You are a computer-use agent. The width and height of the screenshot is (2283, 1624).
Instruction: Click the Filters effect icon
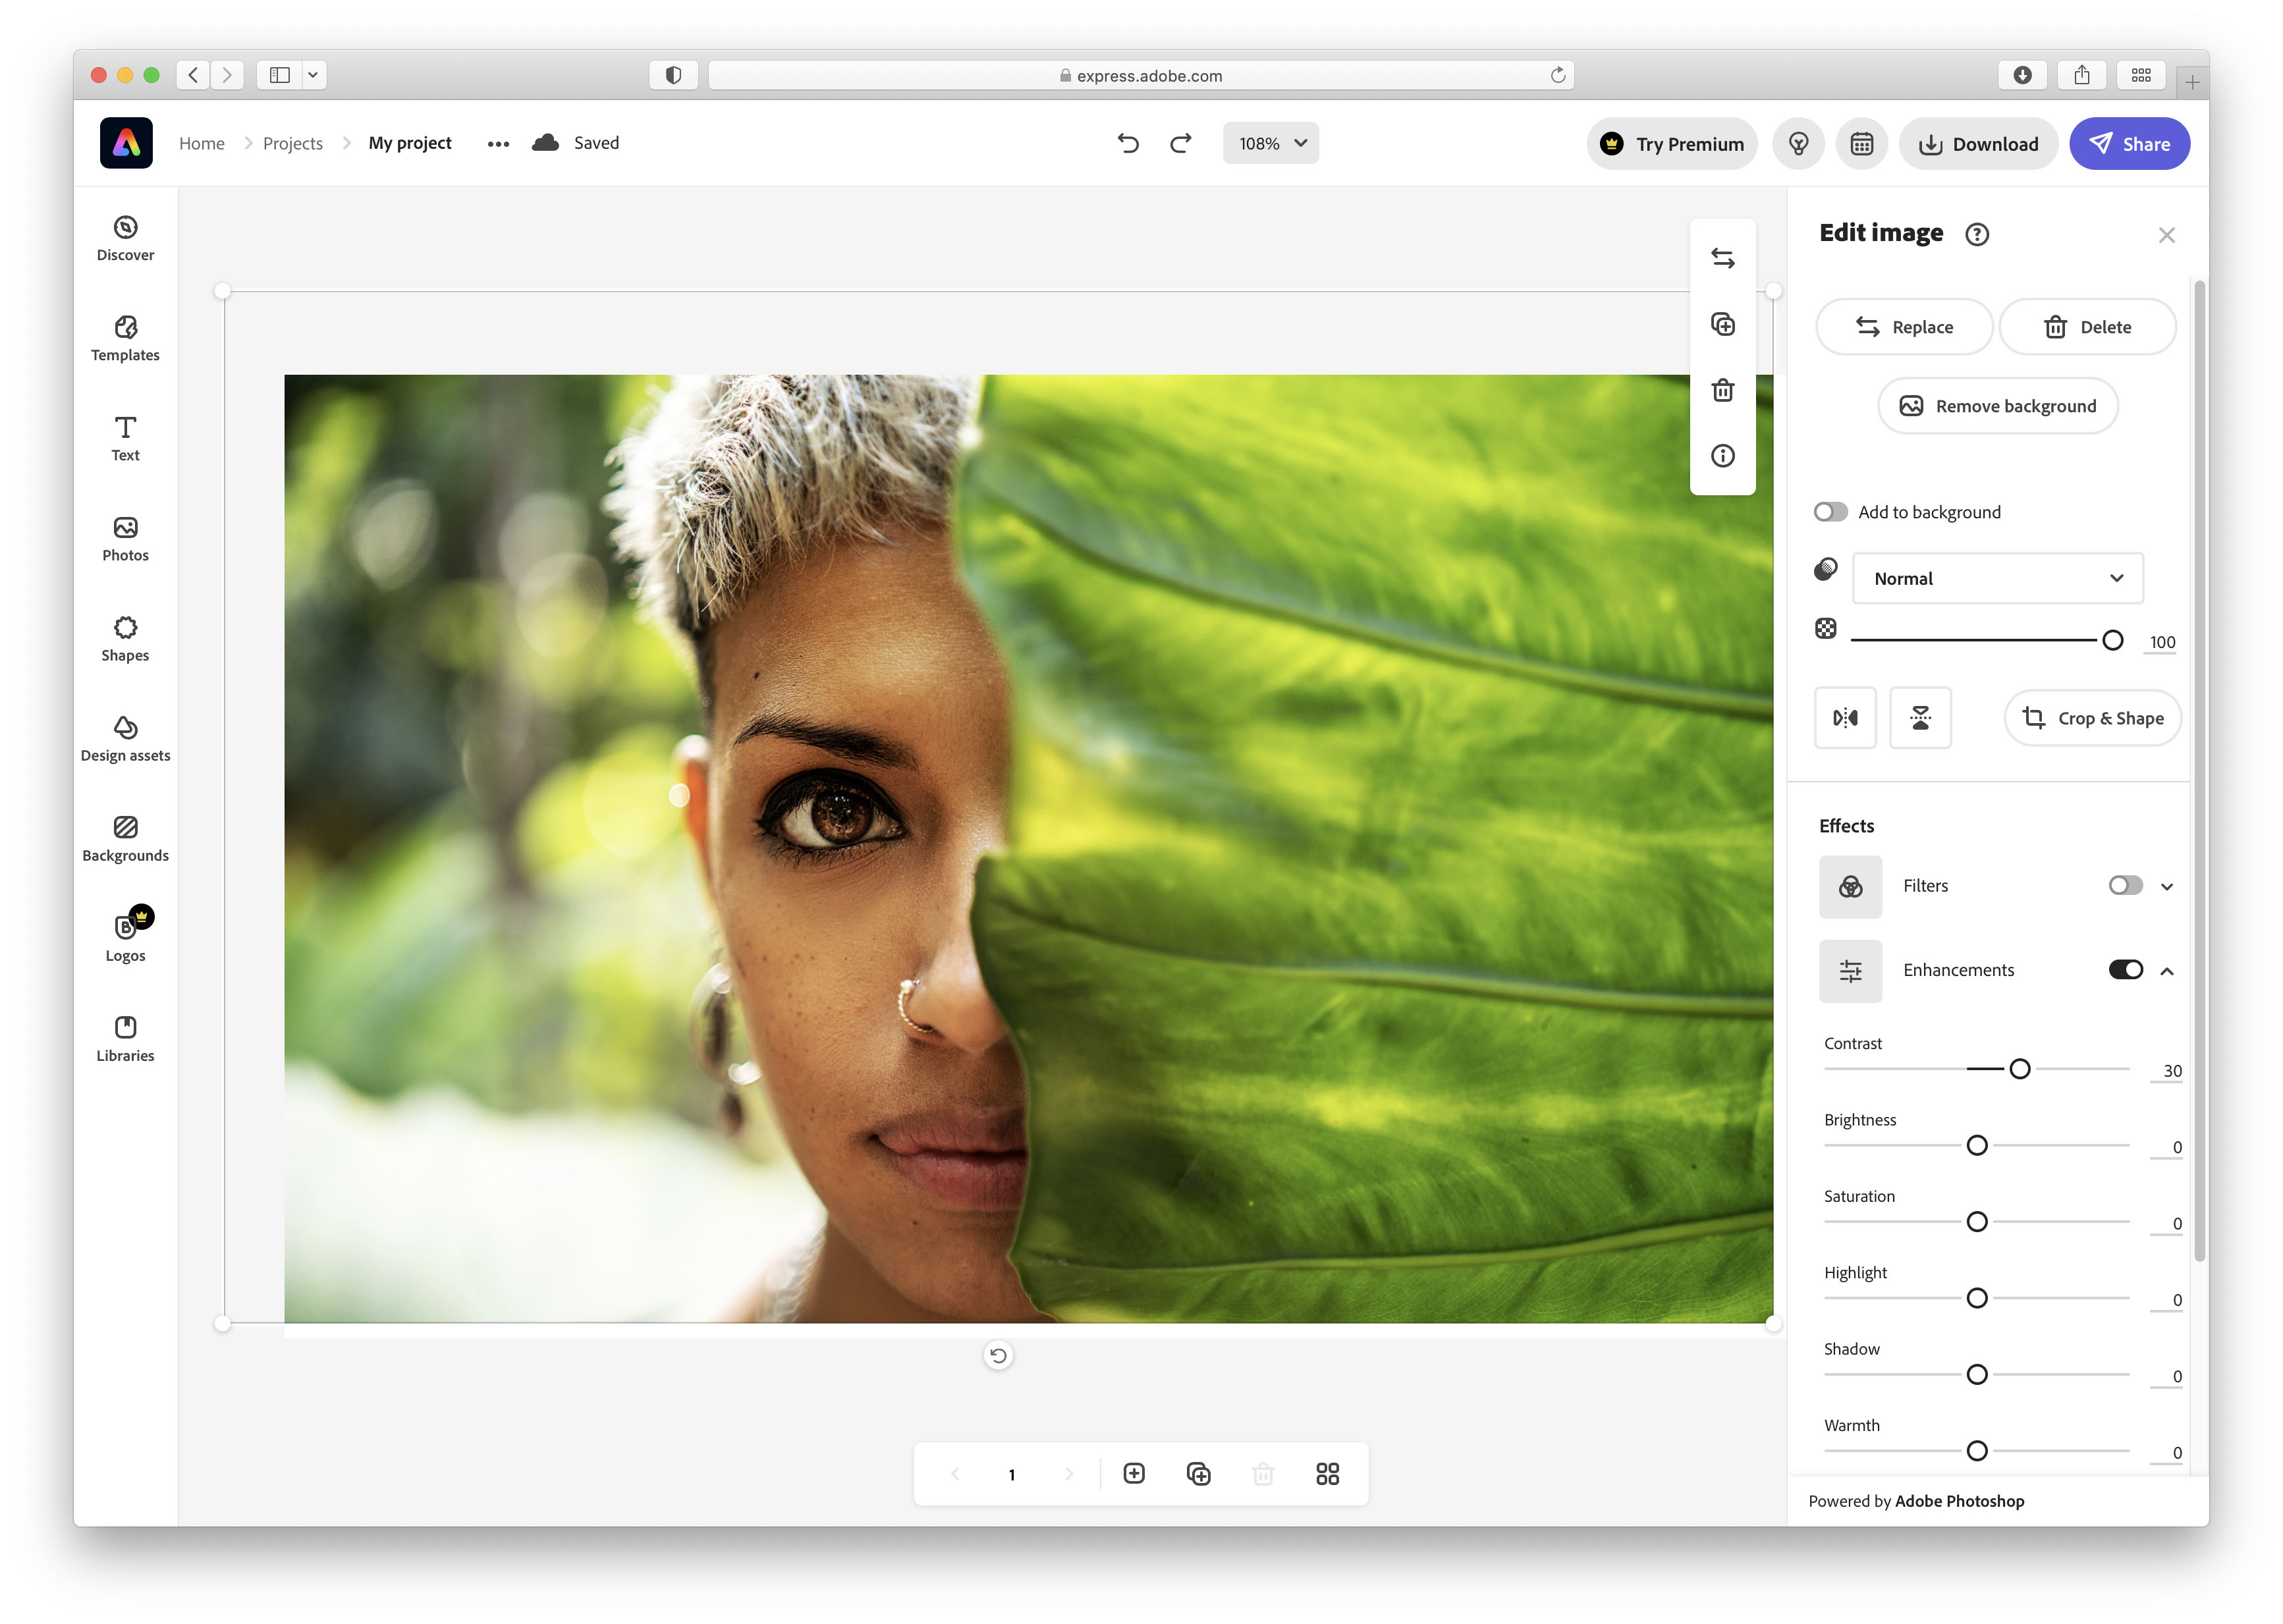1850,887
